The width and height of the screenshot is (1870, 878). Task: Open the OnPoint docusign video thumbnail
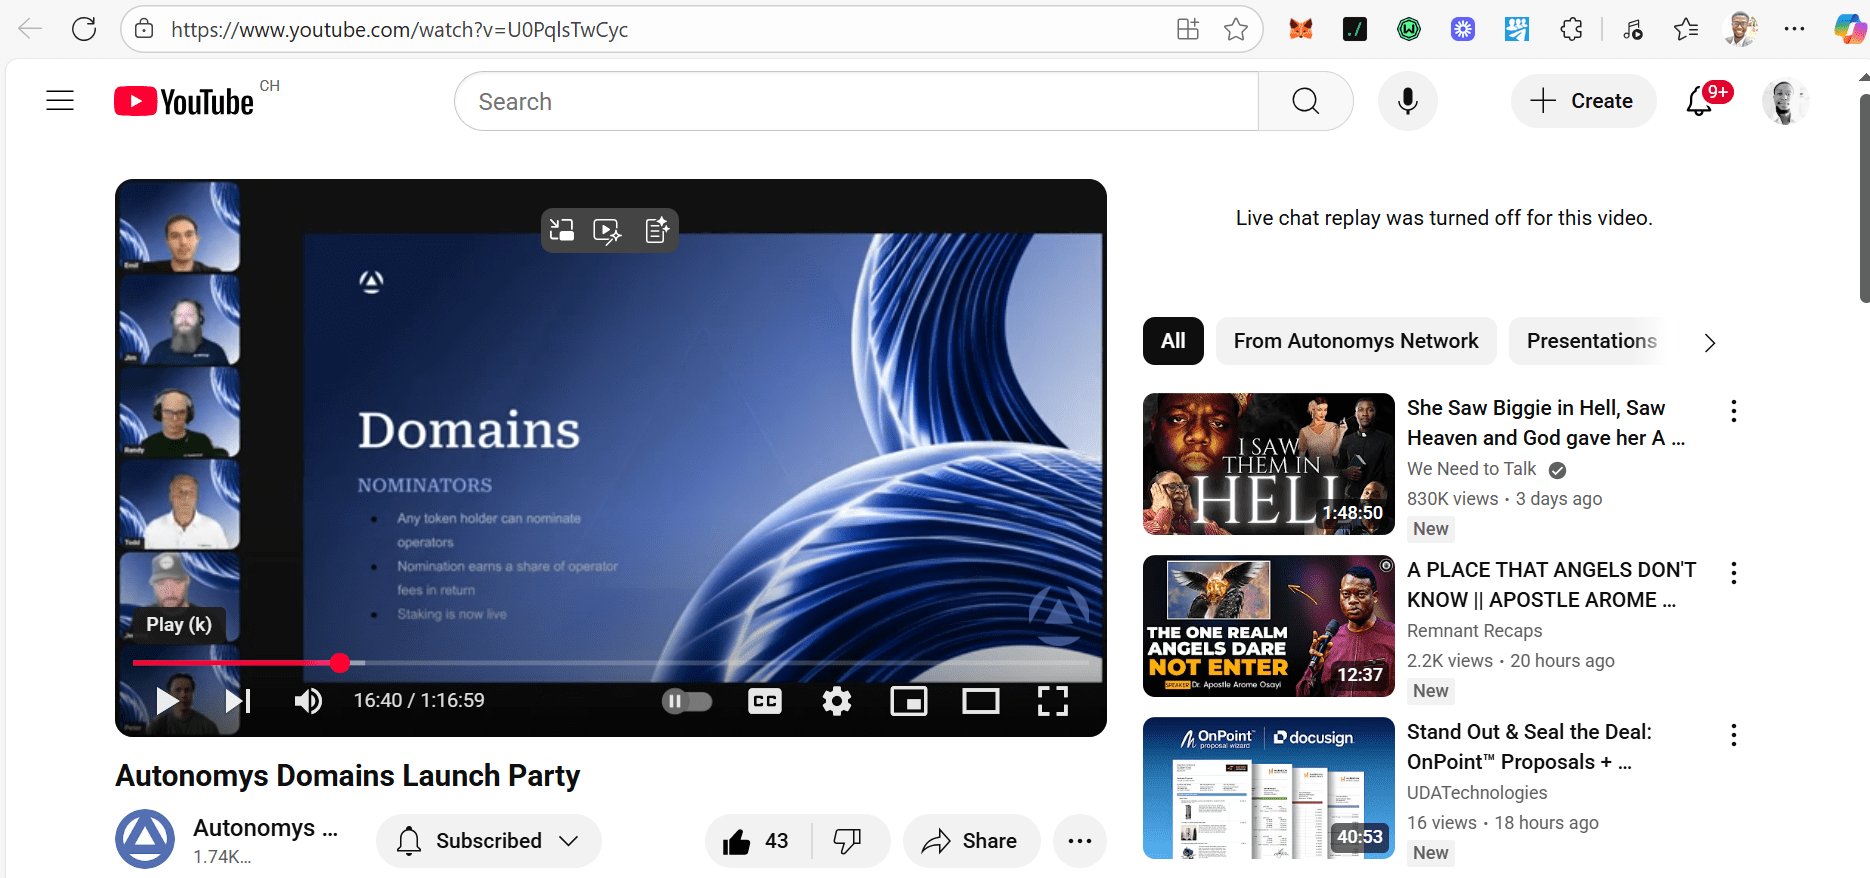1269,788
